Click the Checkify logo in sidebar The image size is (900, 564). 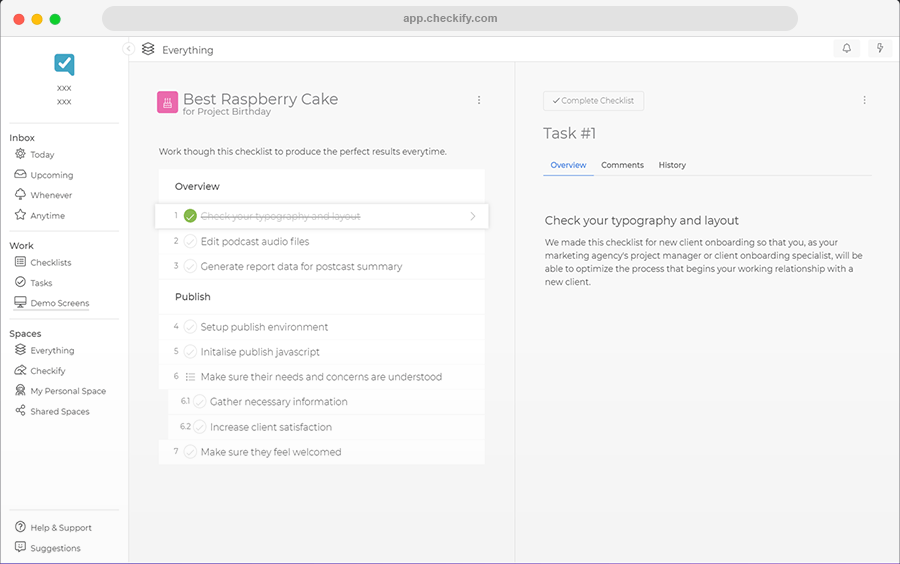click(x=64, y=64)
